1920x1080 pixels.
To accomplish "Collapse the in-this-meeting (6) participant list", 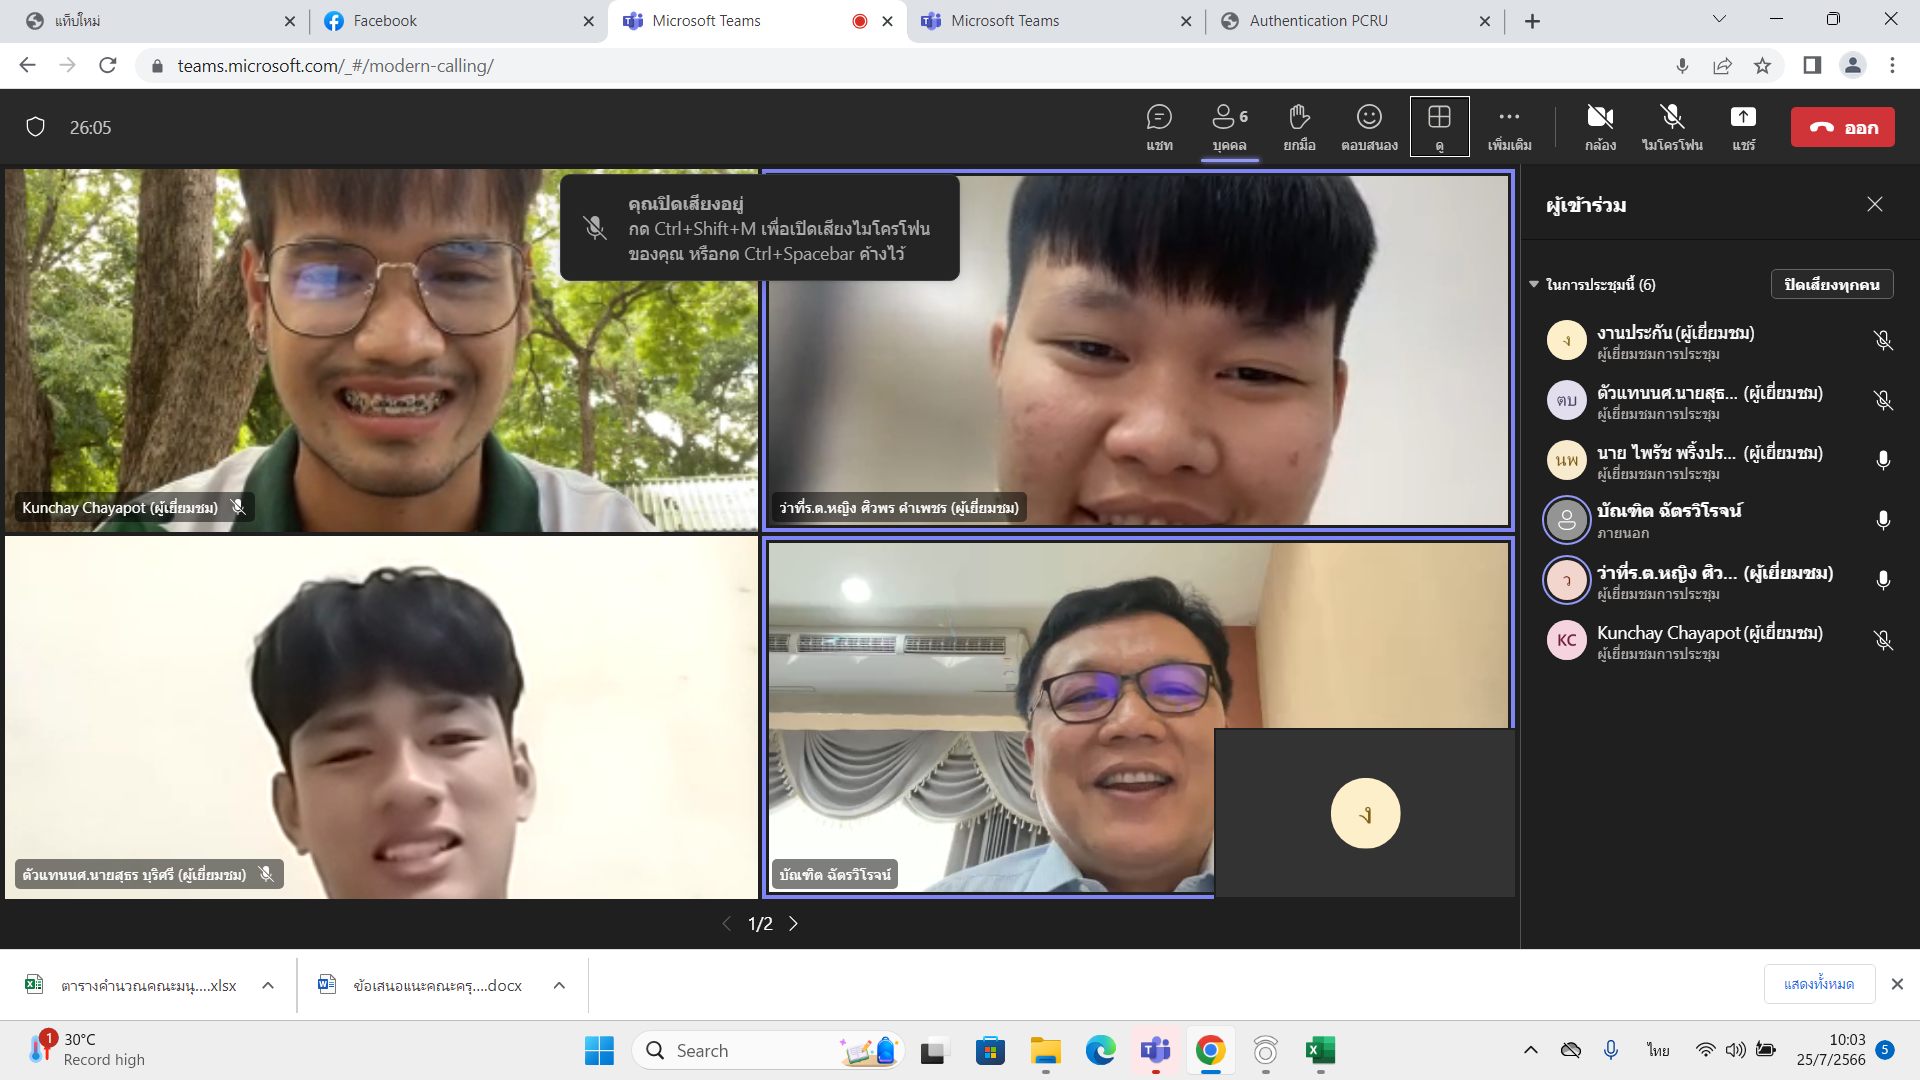I will (1534, 284).
